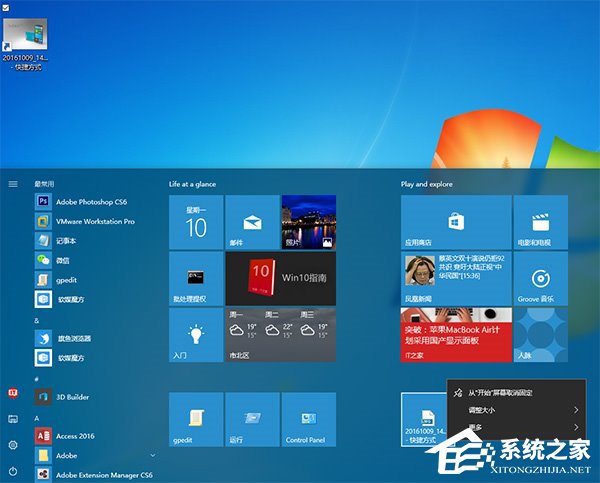This screenshot has width=600, height=483.
Task: Expand the Adobe folder chevron
Action: [152, 455]
